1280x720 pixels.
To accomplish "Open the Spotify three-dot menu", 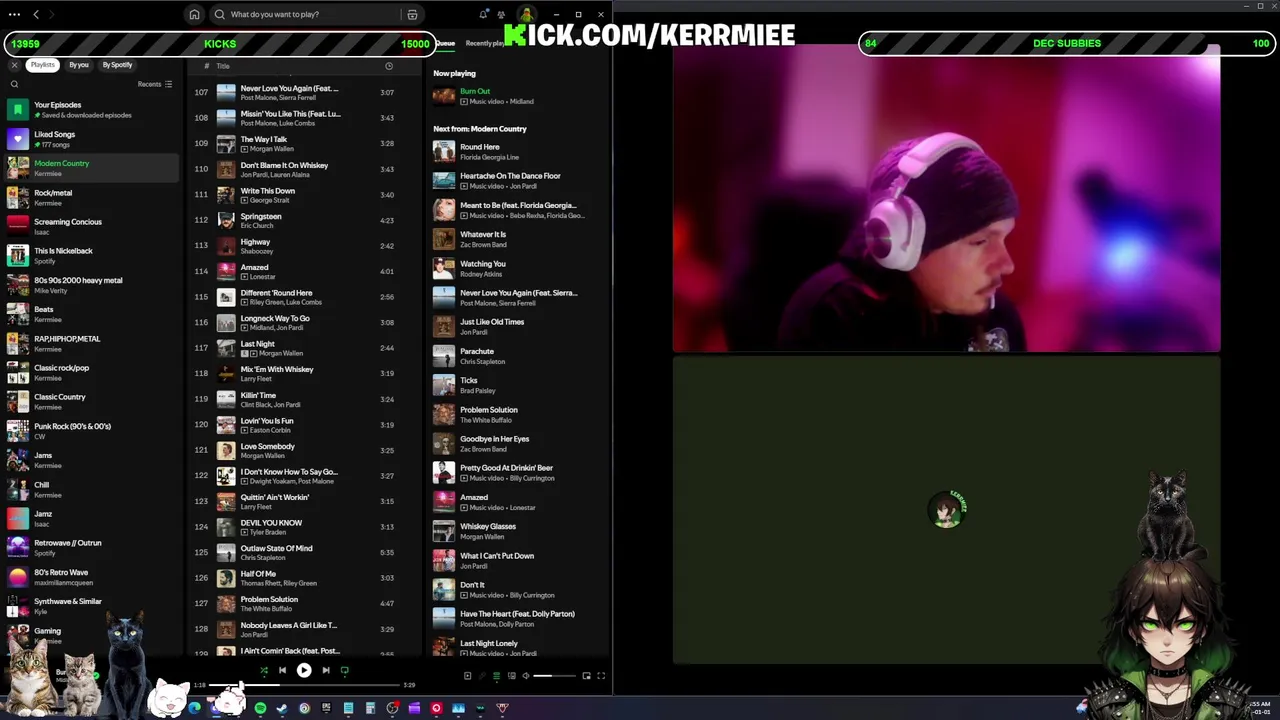I will point(14,14).
